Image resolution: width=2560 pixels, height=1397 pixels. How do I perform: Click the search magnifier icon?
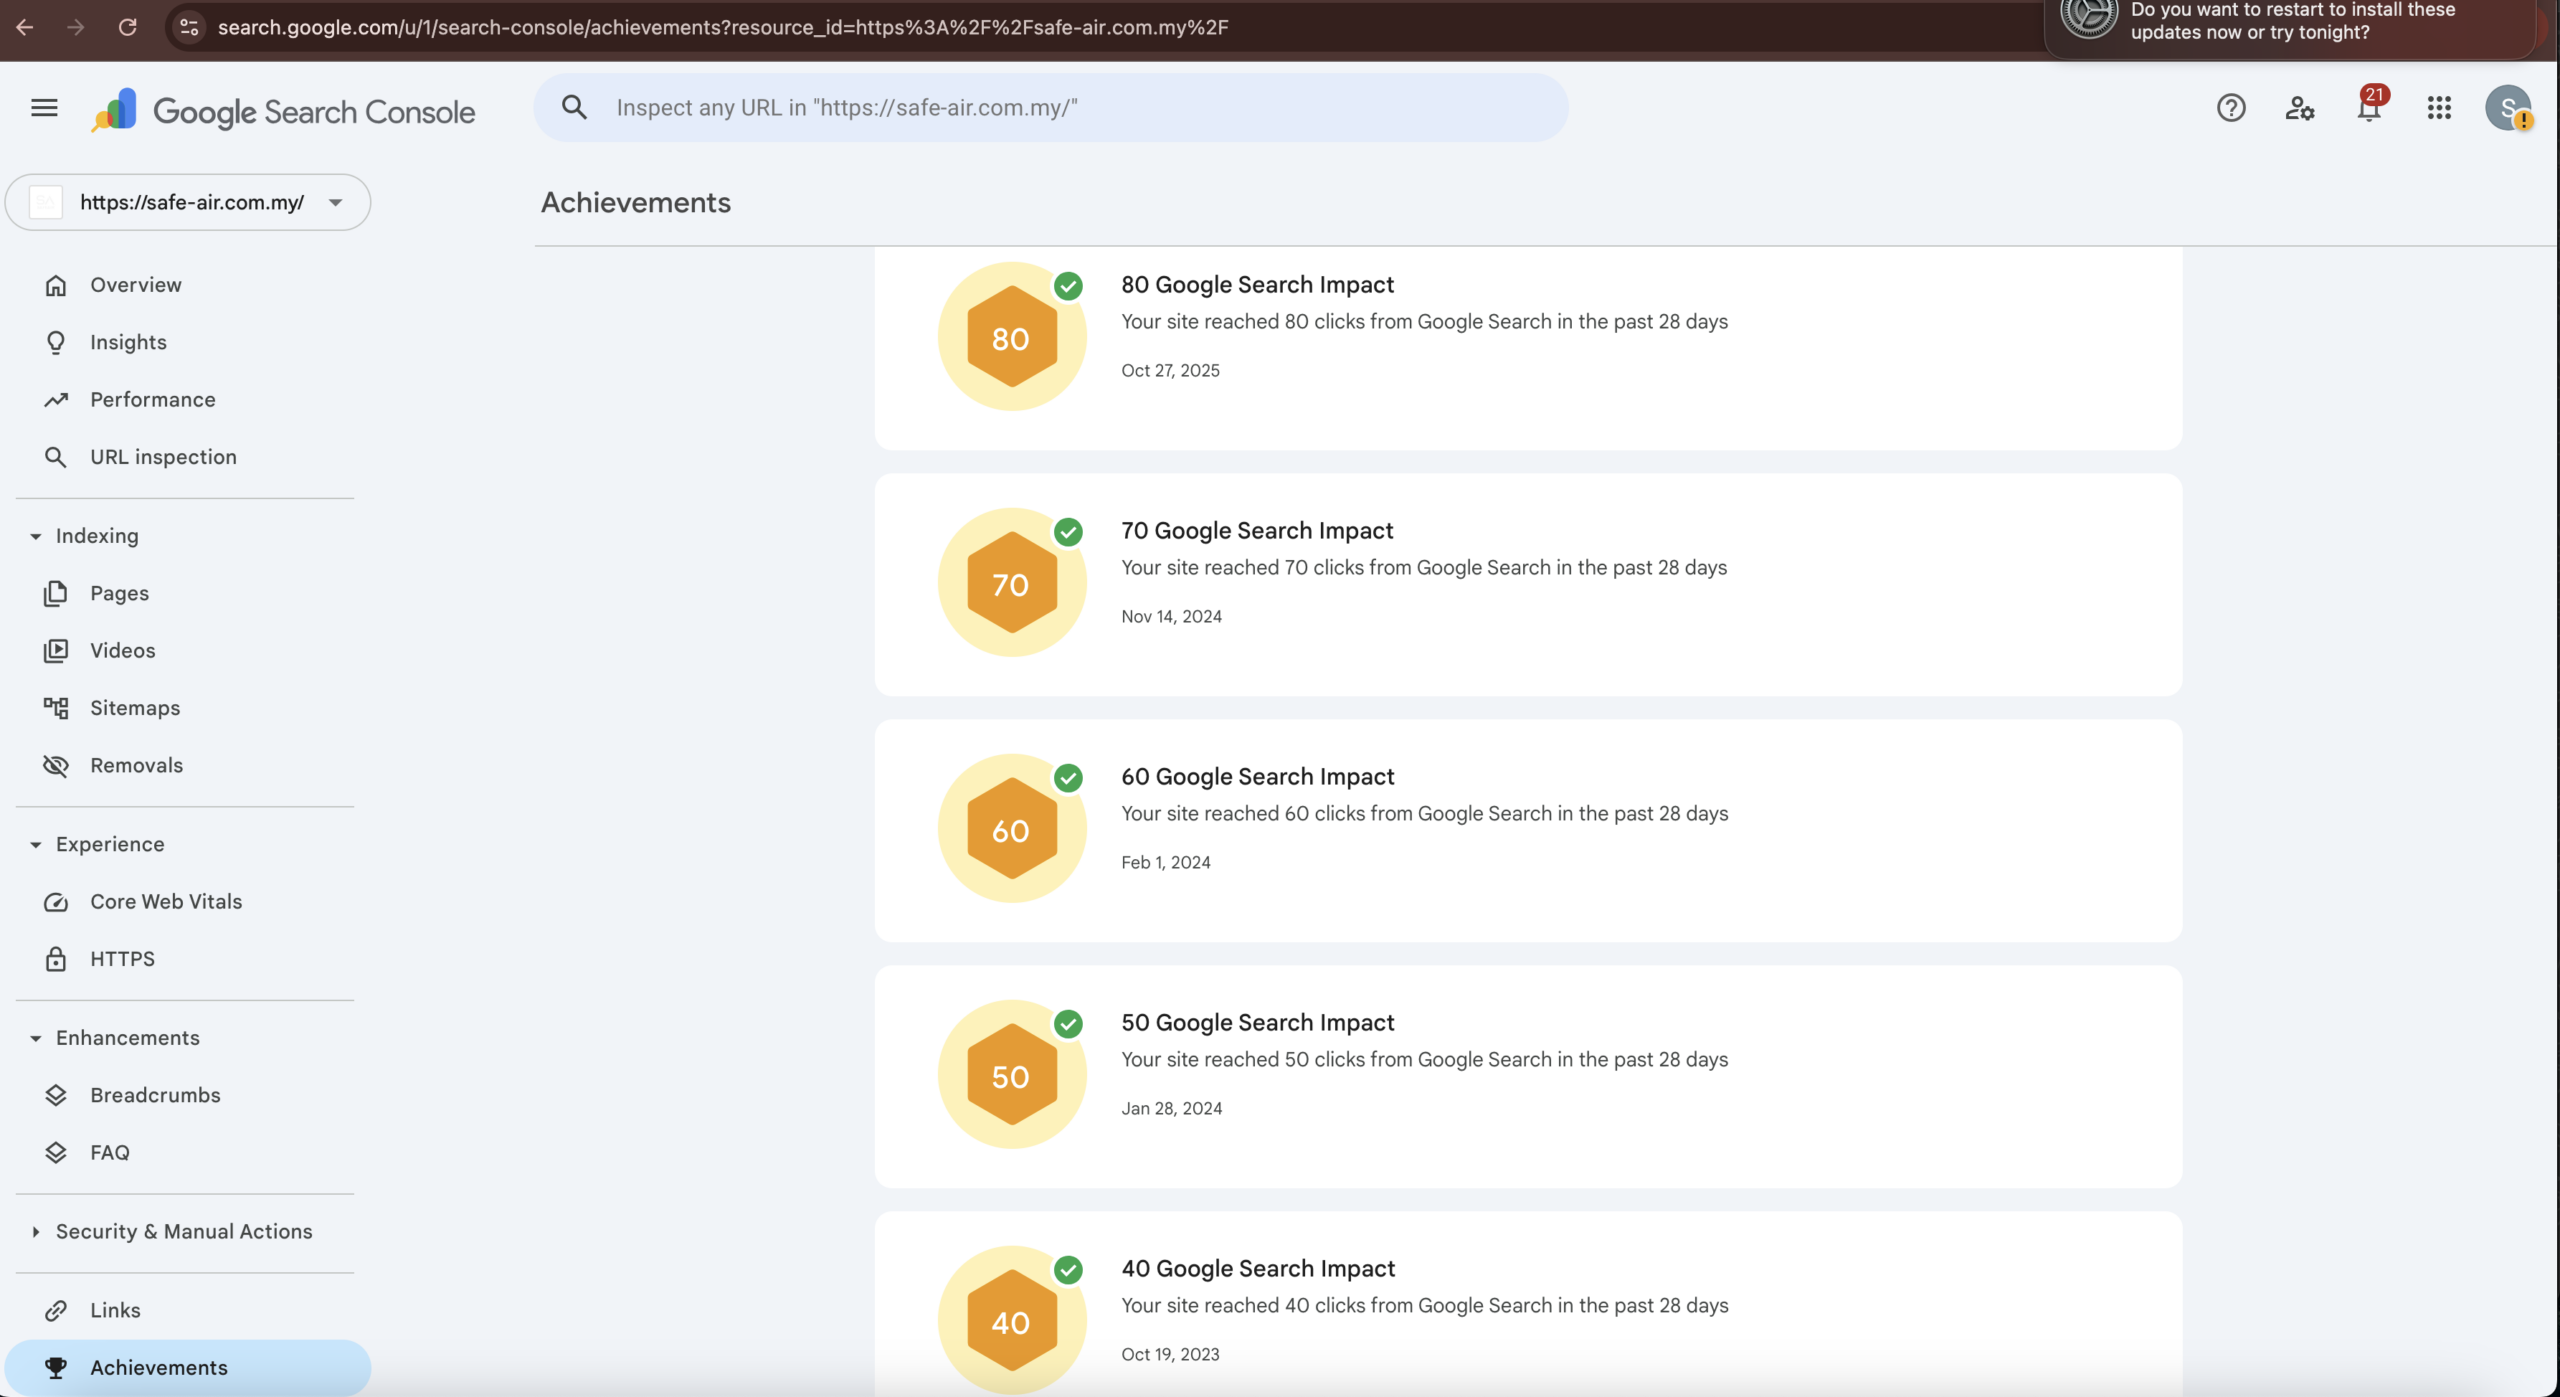click(574, 107)
